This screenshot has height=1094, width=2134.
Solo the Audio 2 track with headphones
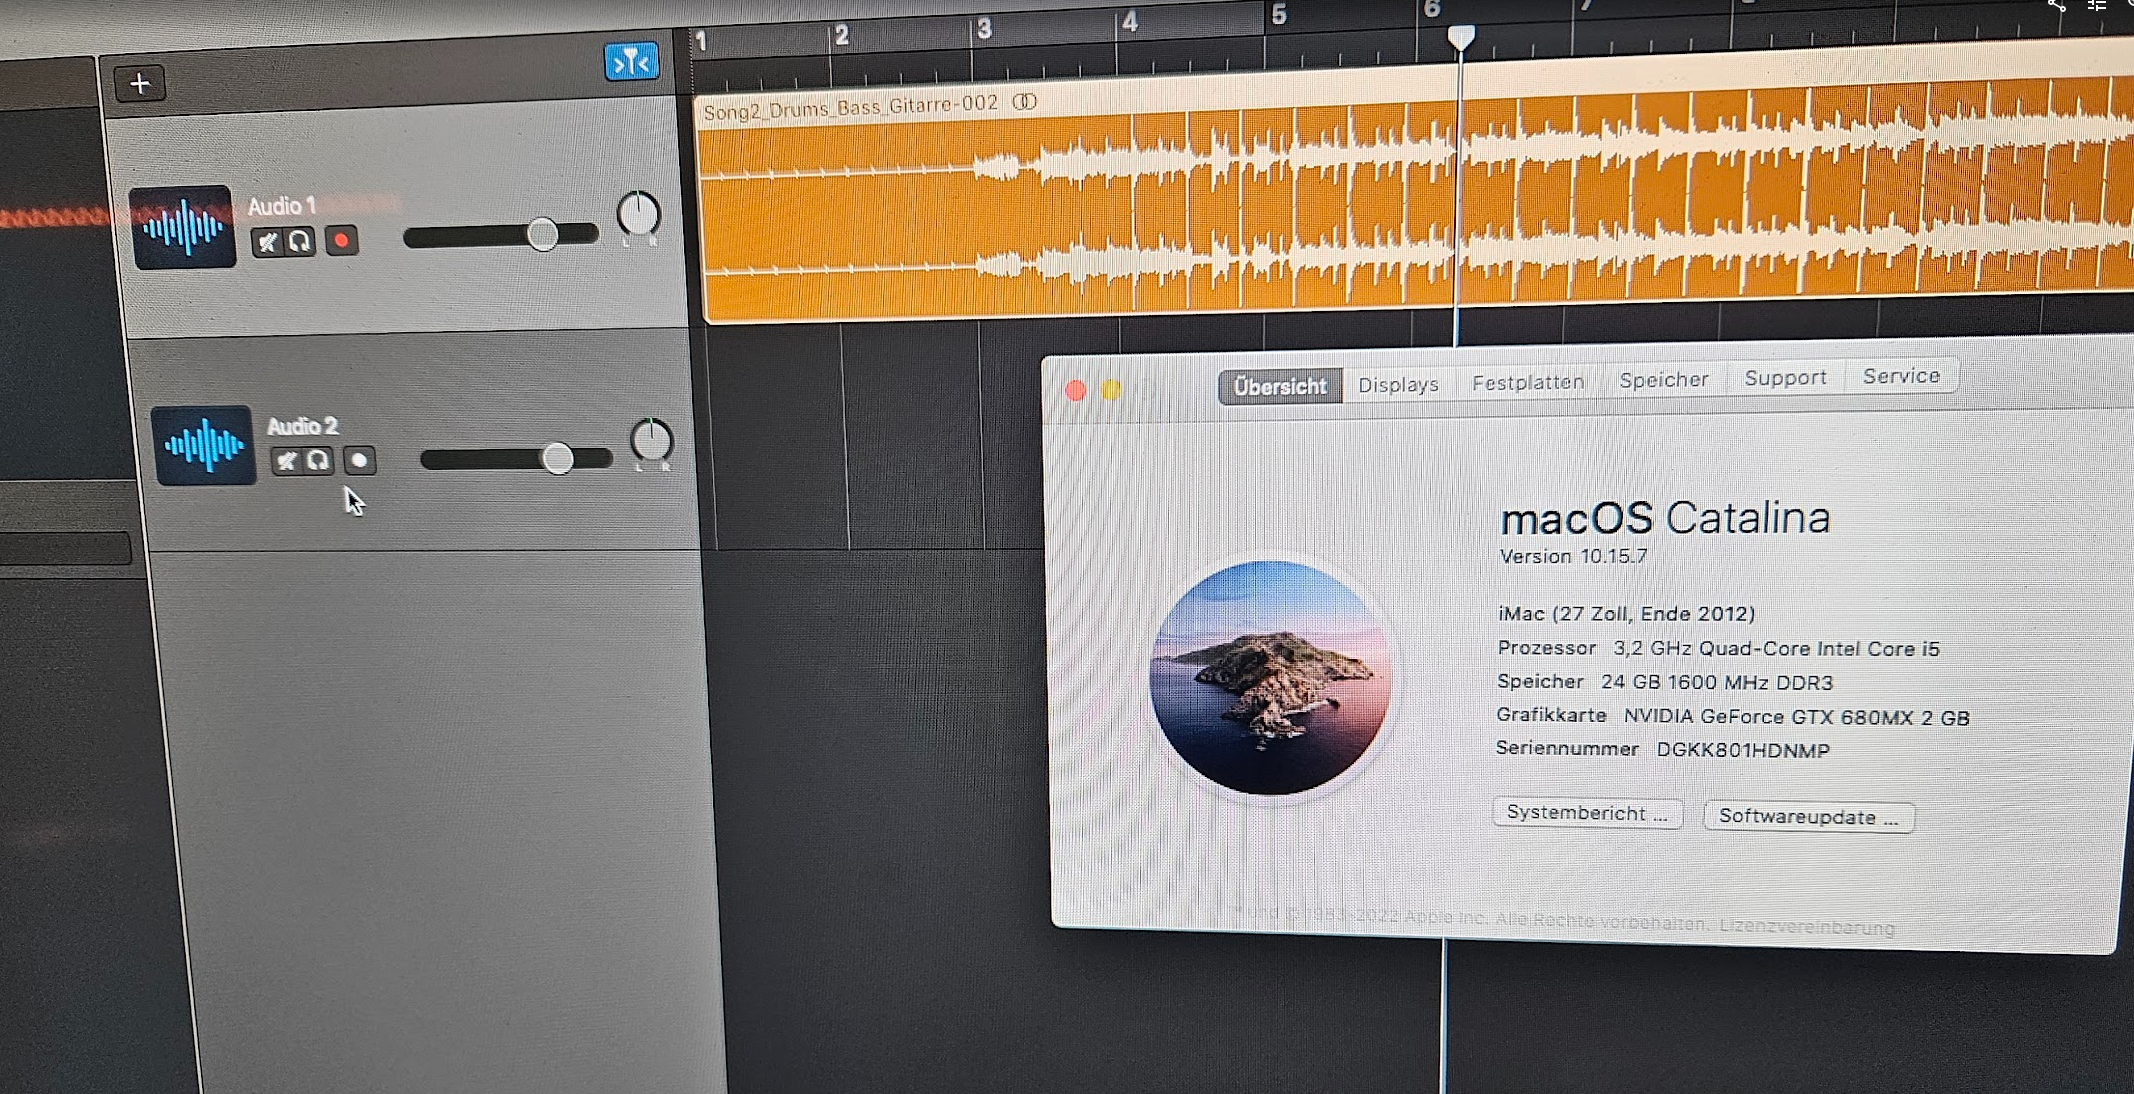click(318, 460)
